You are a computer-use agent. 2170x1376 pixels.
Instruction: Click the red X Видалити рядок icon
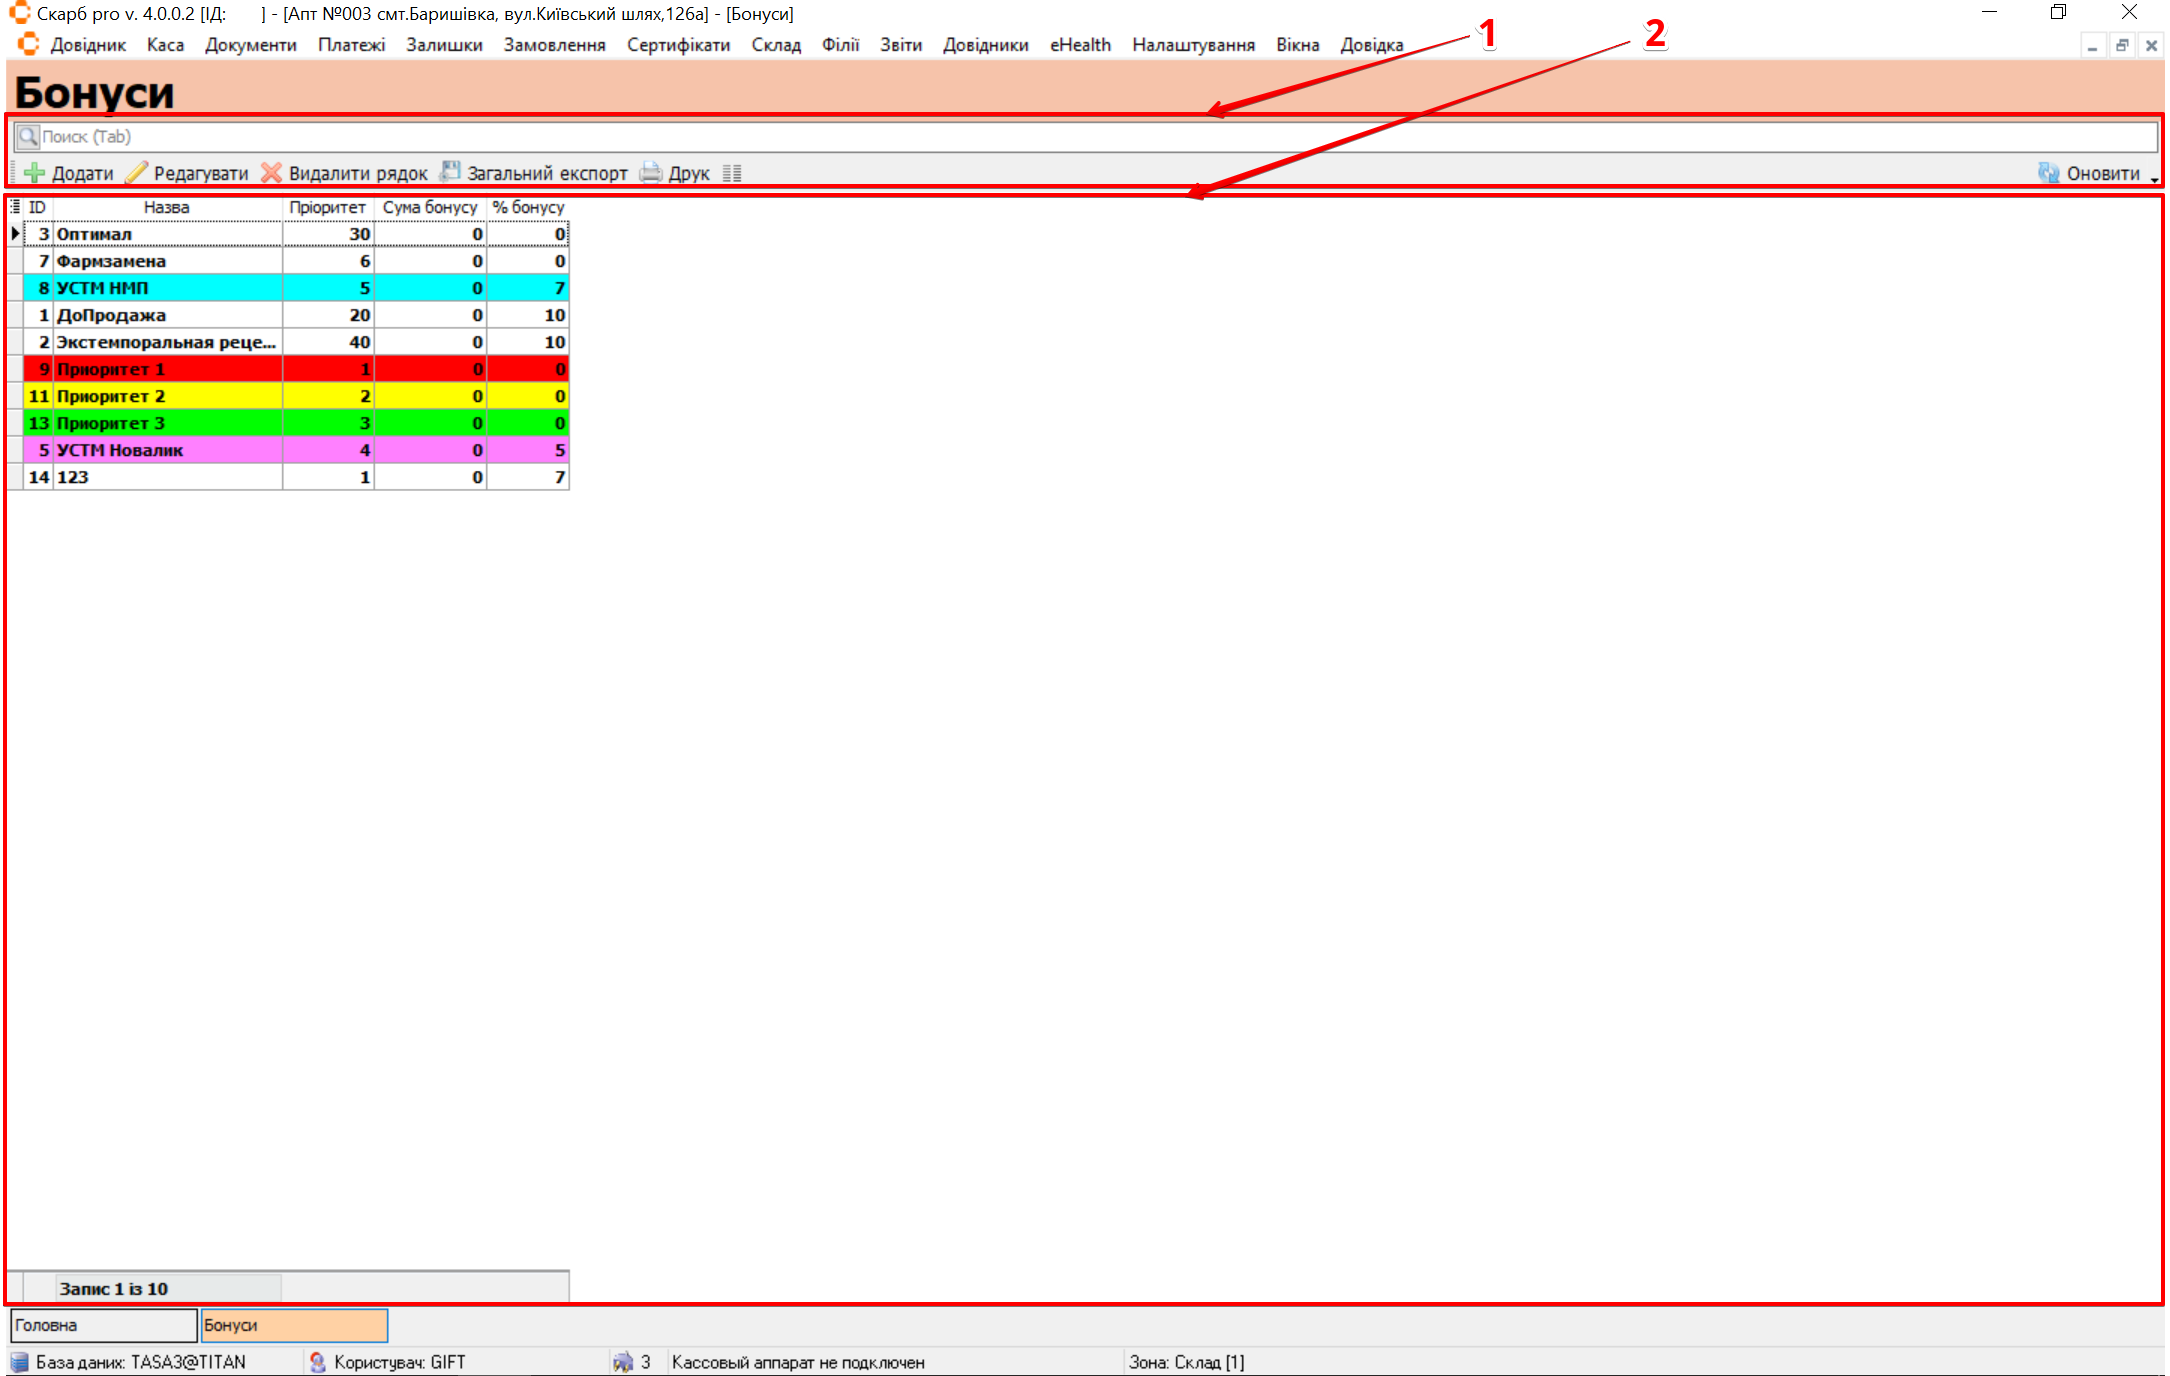point(271,173)
